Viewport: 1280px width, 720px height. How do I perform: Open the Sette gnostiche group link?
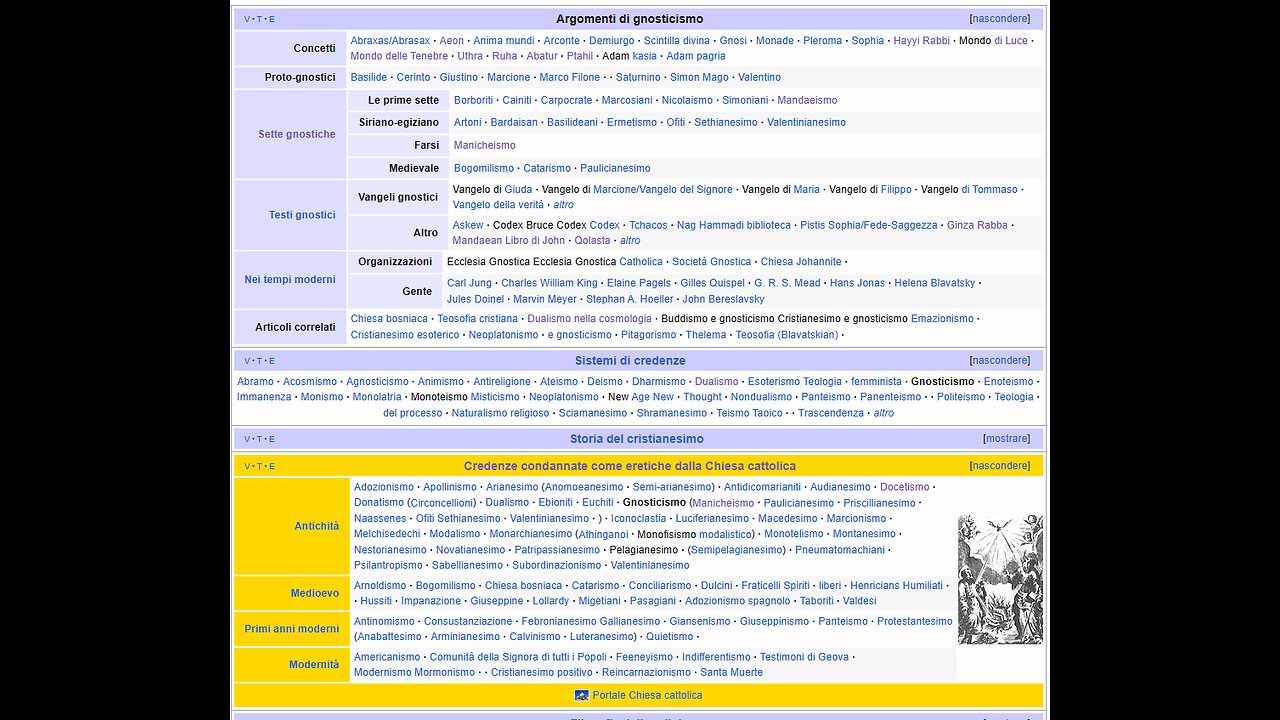tap(297, 134)
